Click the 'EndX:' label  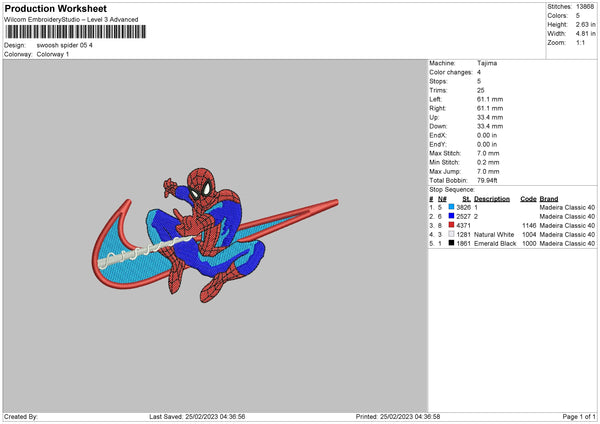[438, 135]
